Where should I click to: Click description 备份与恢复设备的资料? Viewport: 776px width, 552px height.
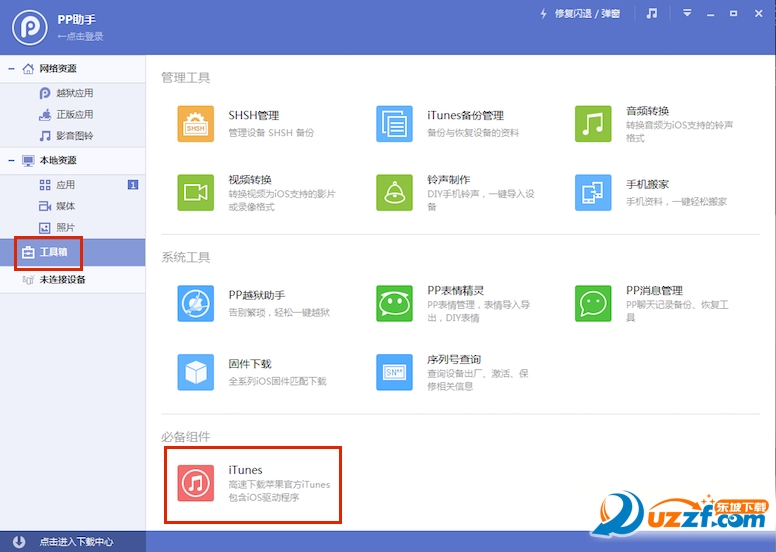coord(473,133)
